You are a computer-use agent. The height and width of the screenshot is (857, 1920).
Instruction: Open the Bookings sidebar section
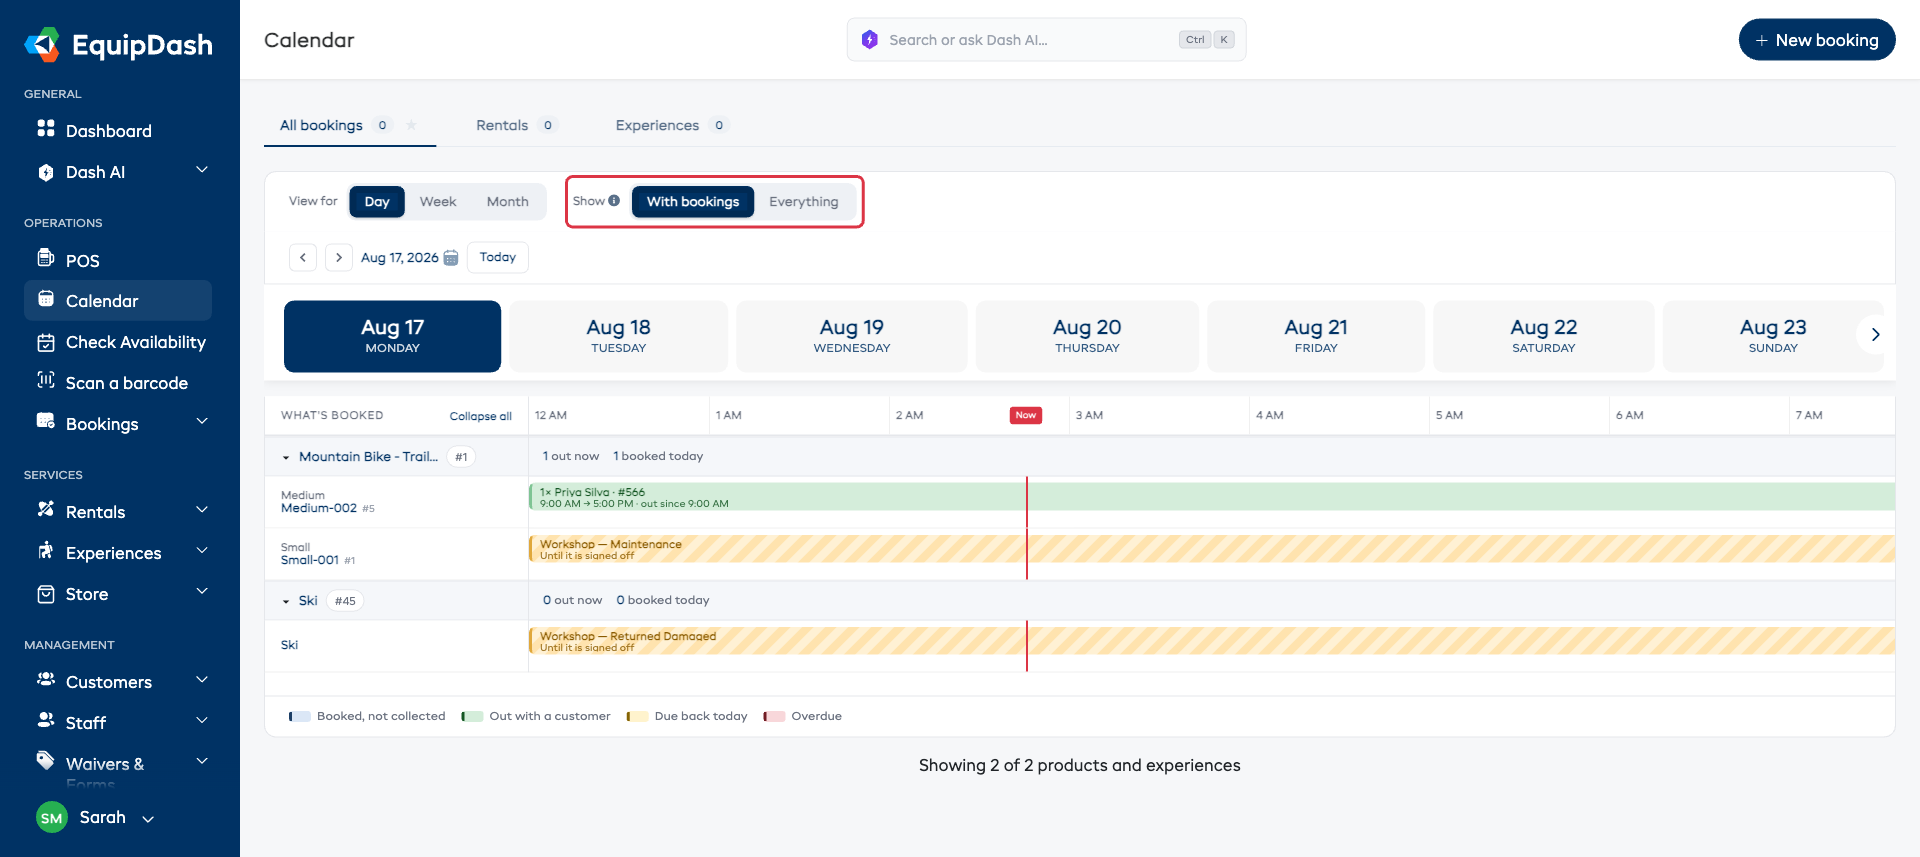pos(118,424)
